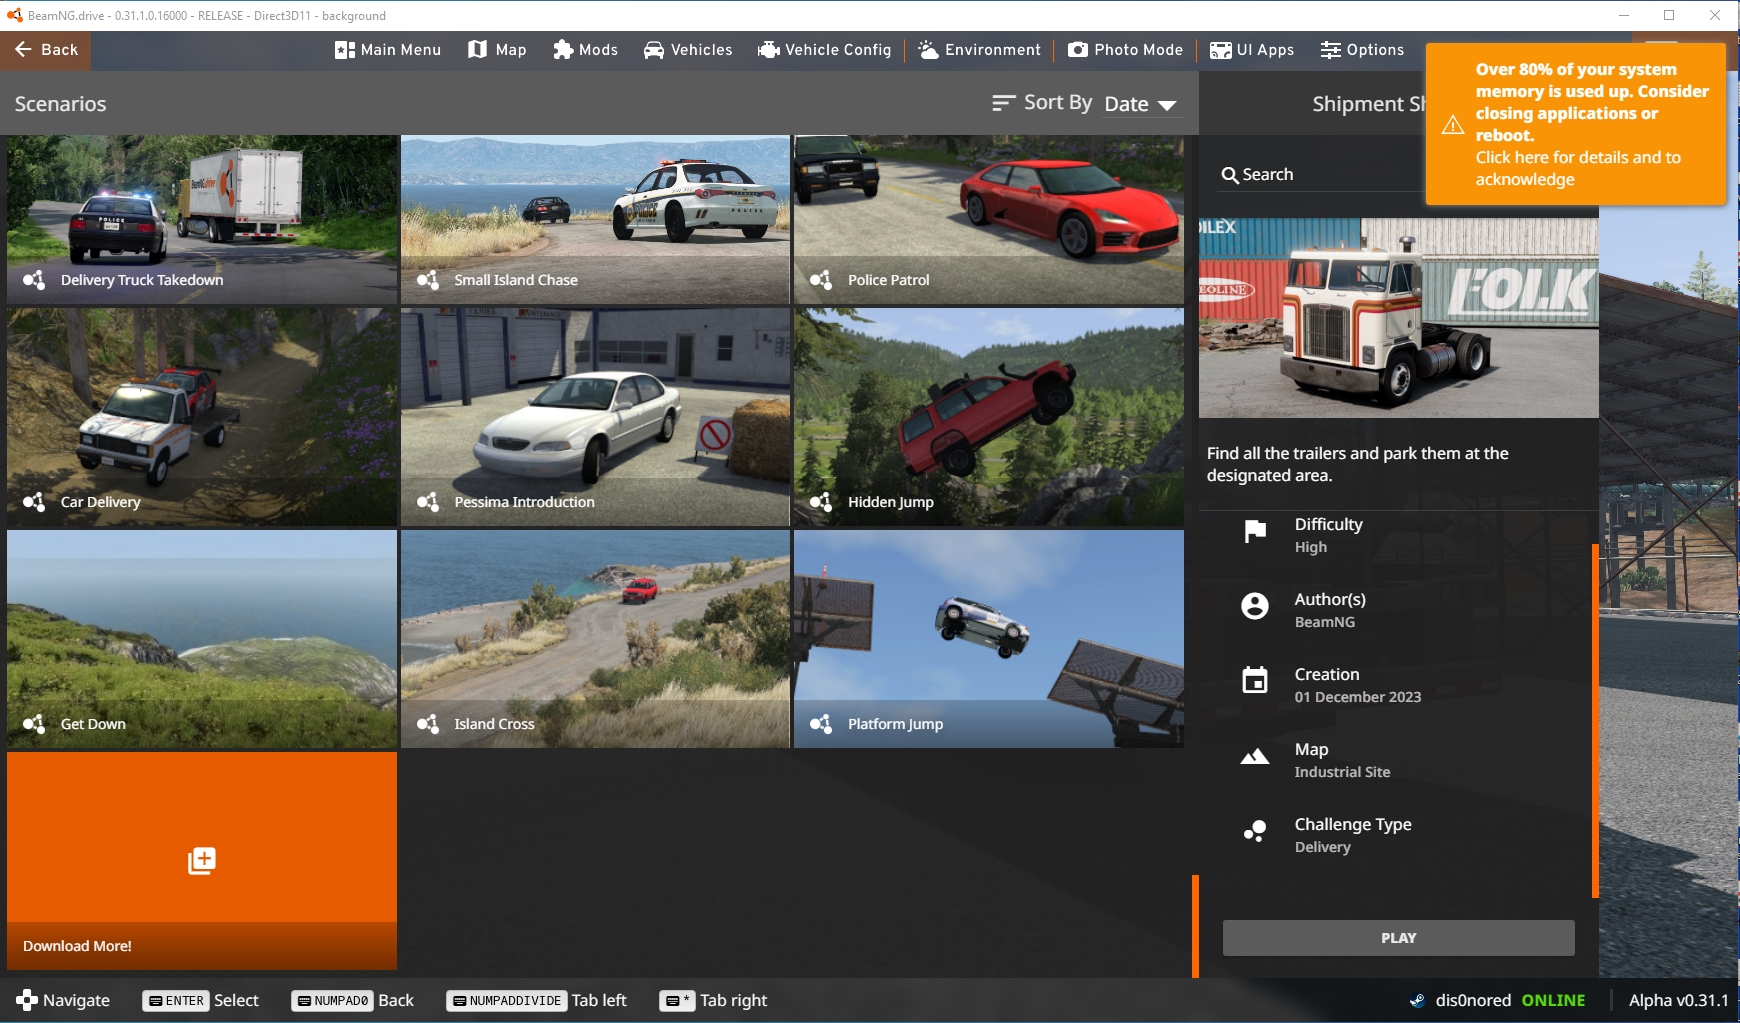The width and height of the screenshot is (1740, 1023).
Task: Click the BeamNG.drive title bar app icon
Action: tap(15, 15)
